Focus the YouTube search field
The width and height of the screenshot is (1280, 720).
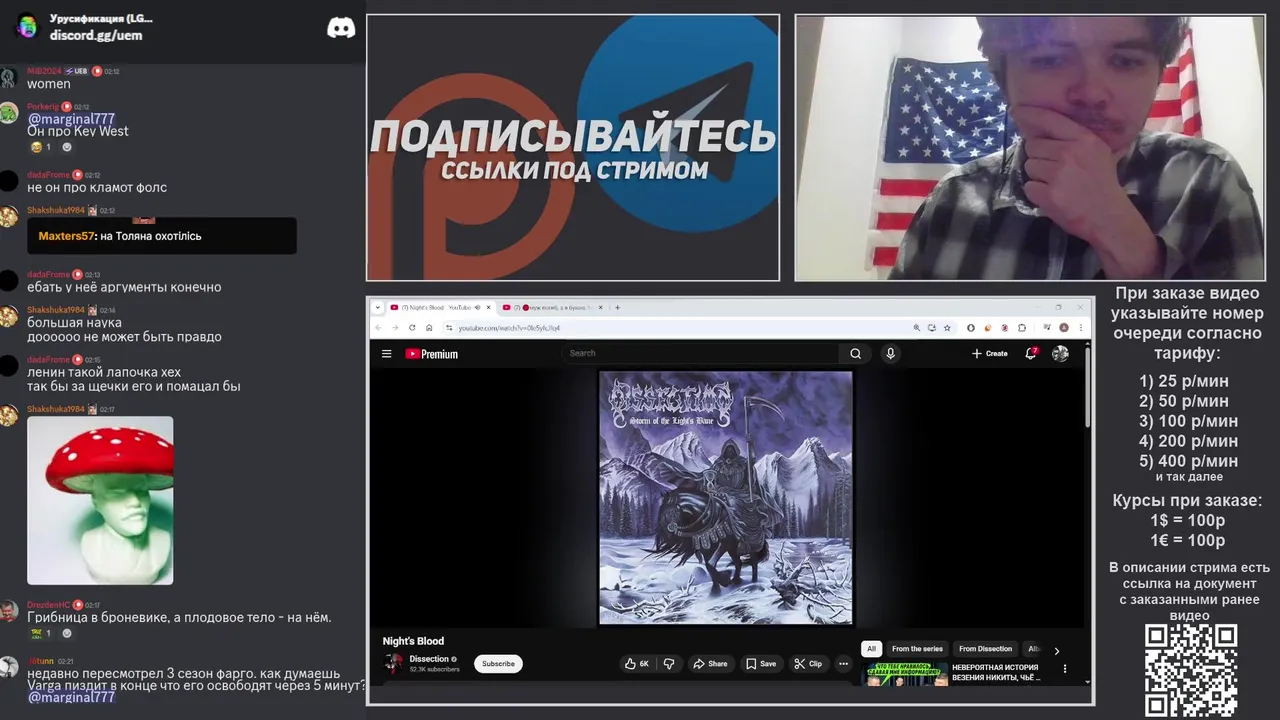click(700, 353)
